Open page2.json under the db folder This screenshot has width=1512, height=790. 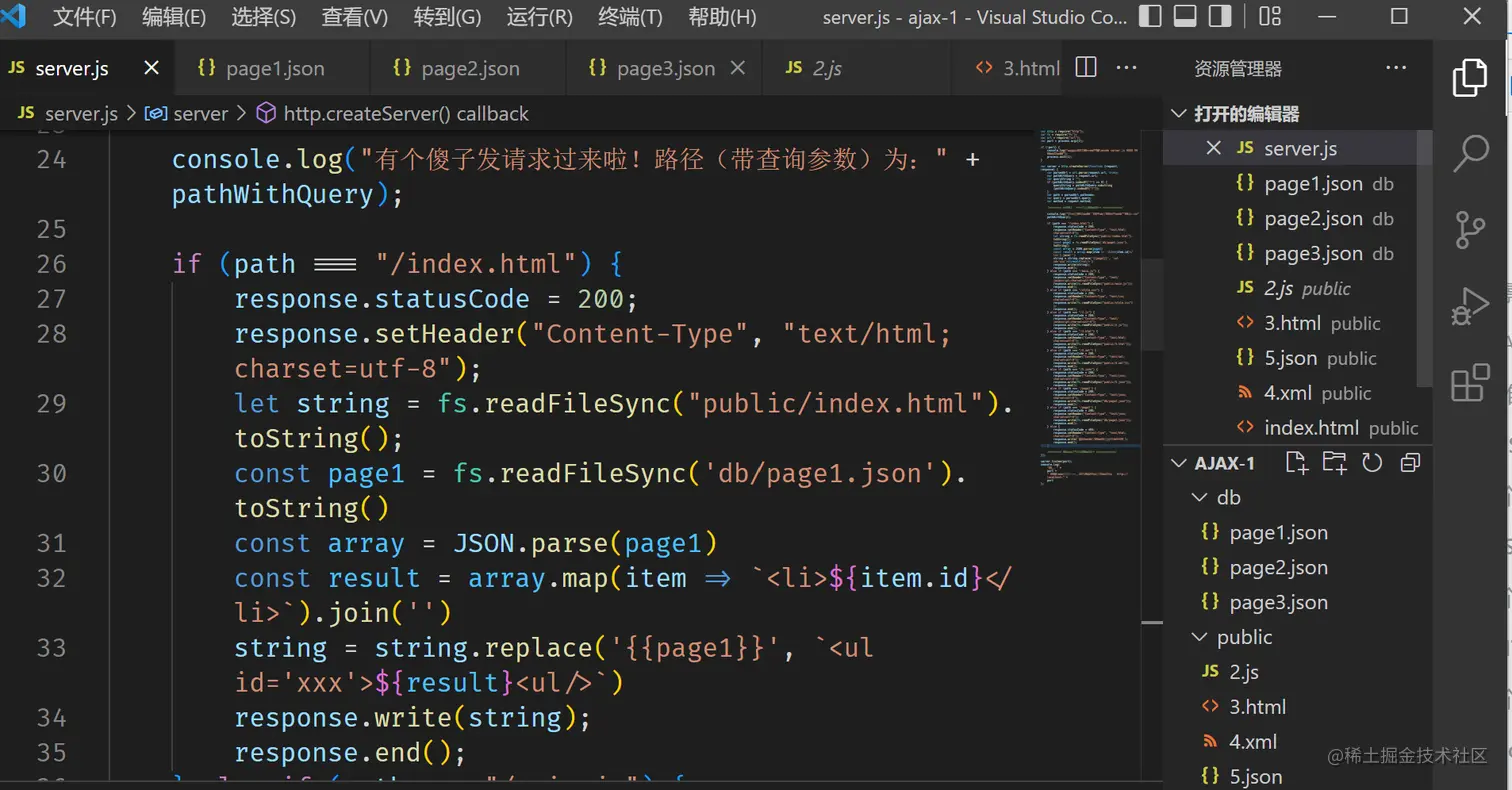click(1297, 567)
